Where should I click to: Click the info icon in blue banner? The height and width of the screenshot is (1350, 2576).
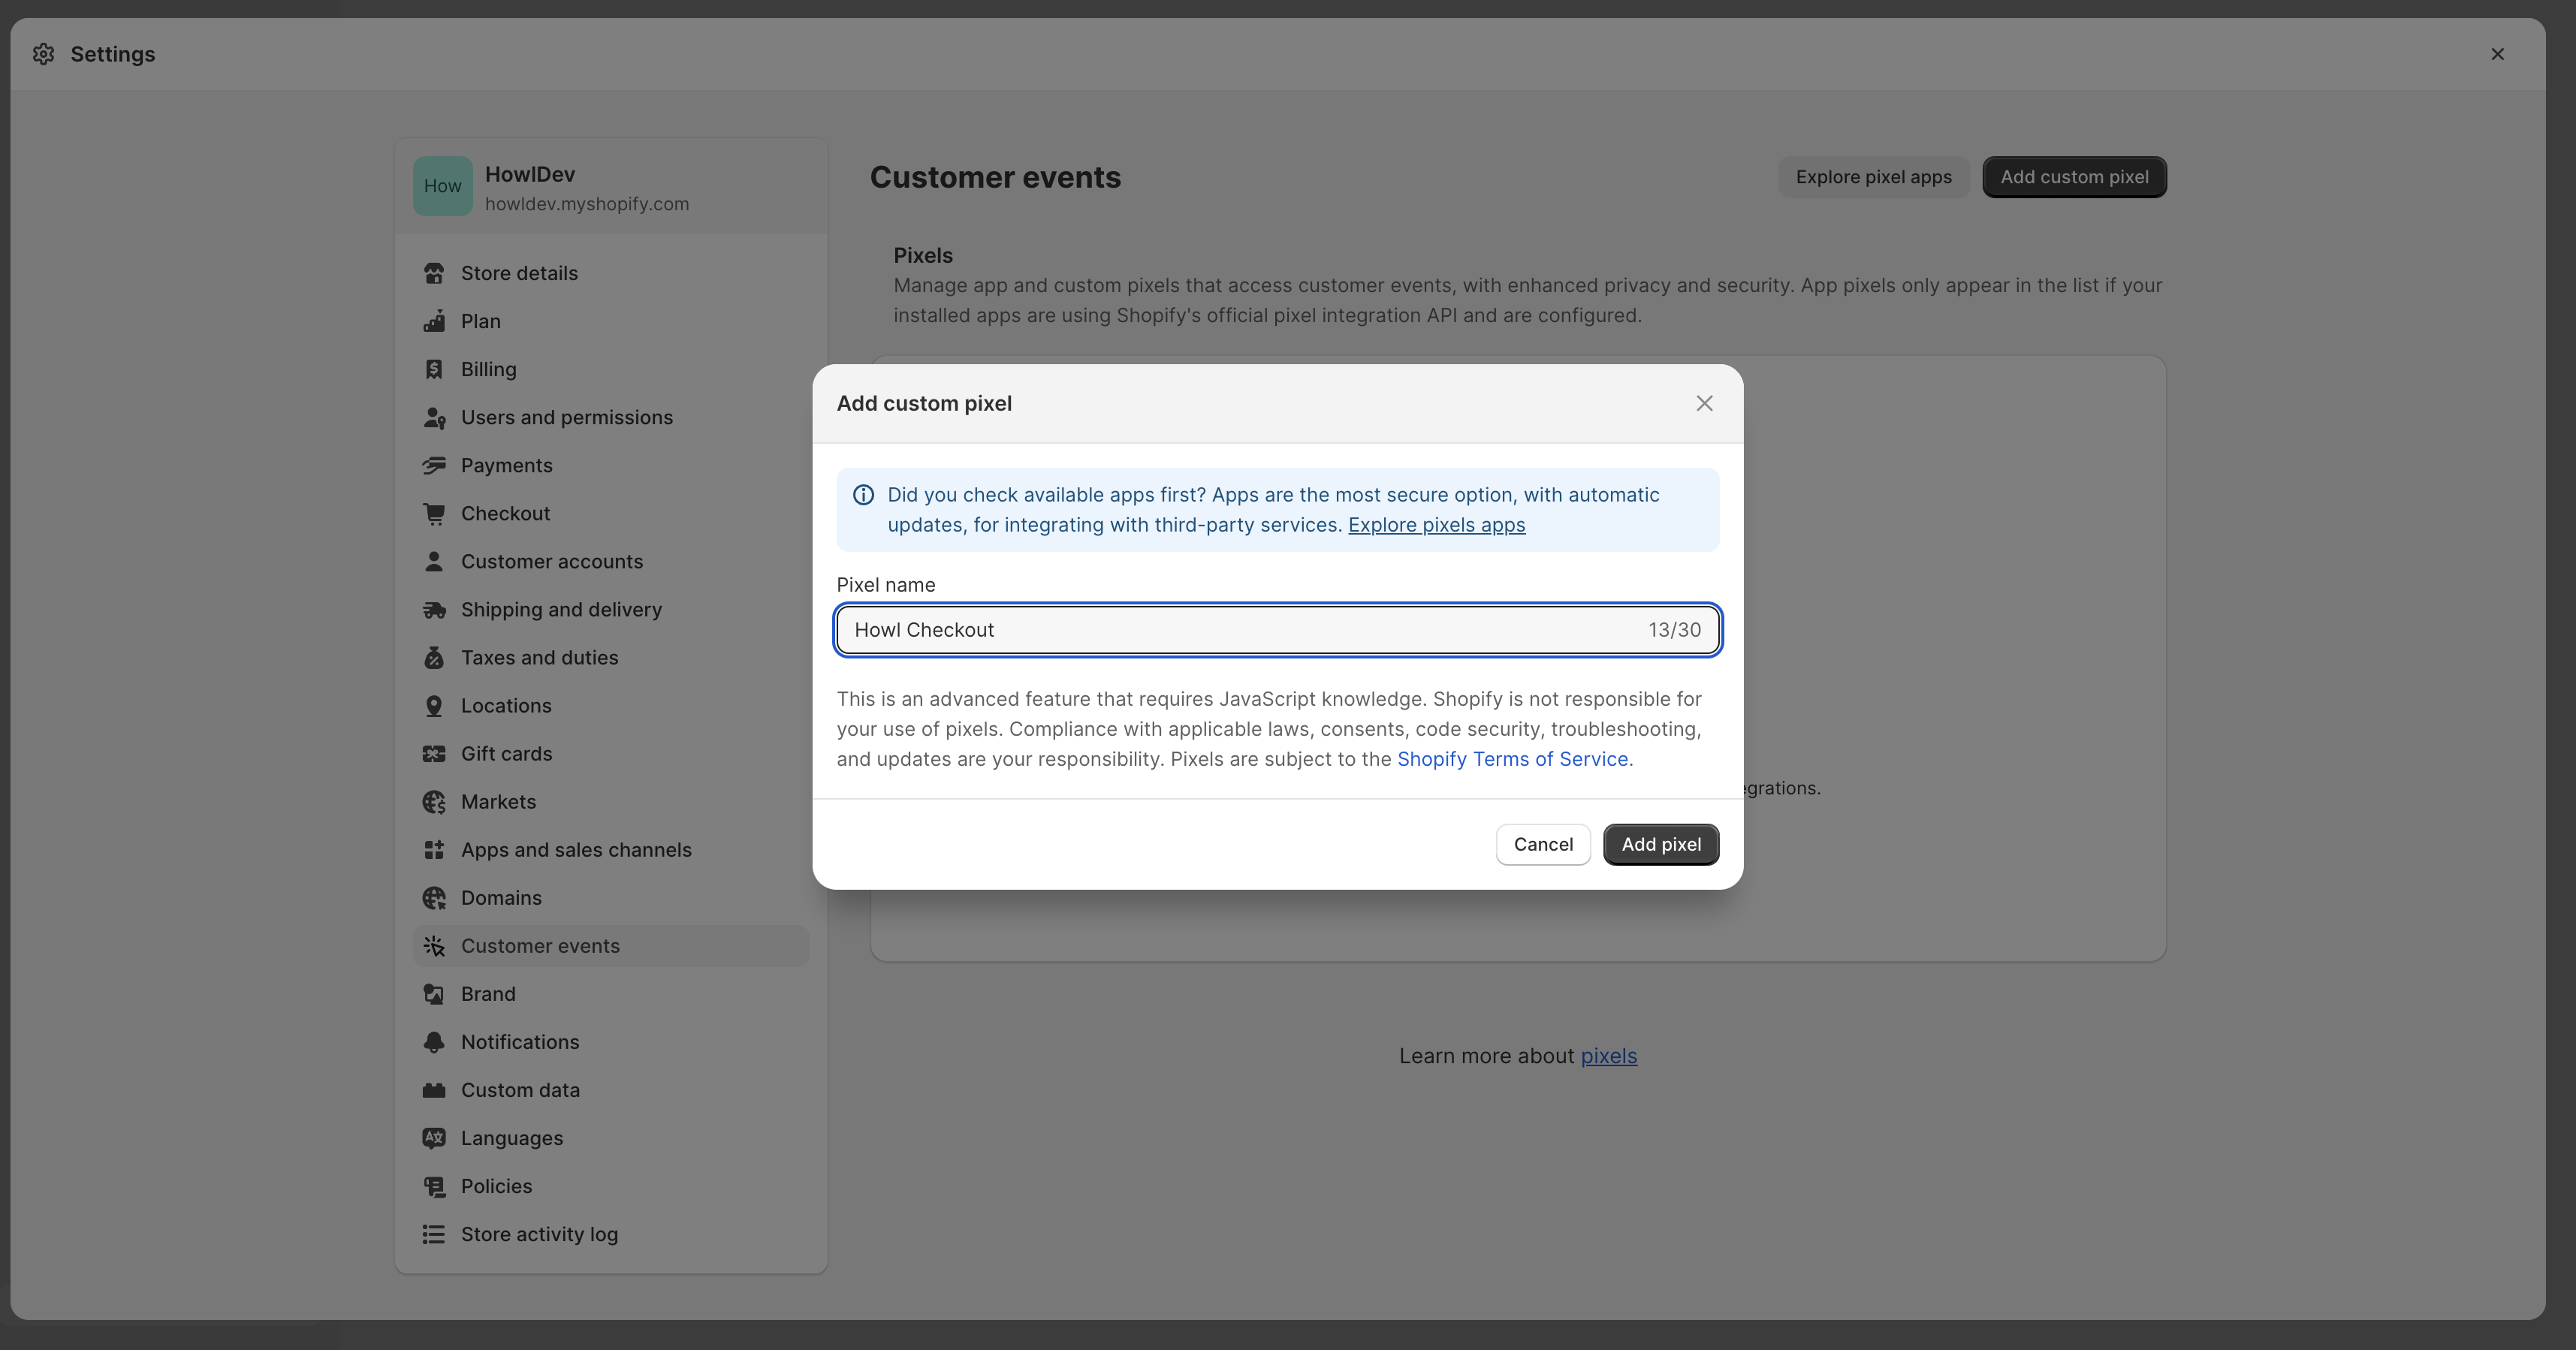pos(863,495)
